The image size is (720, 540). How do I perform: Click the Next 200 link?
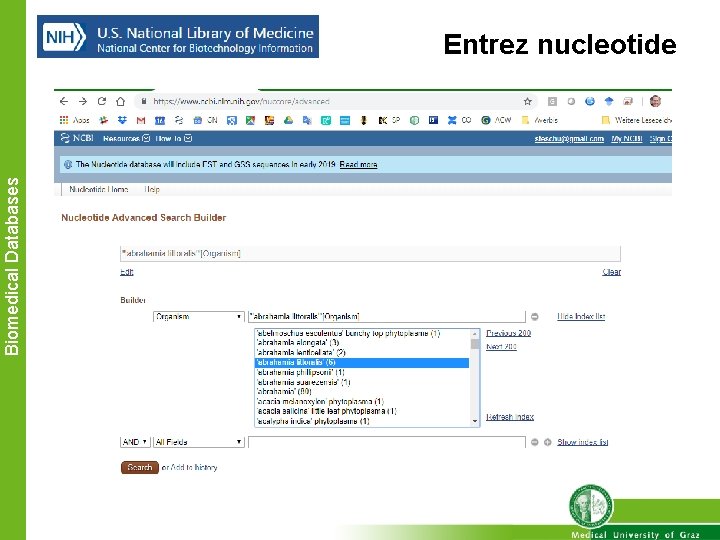point(501,347)
